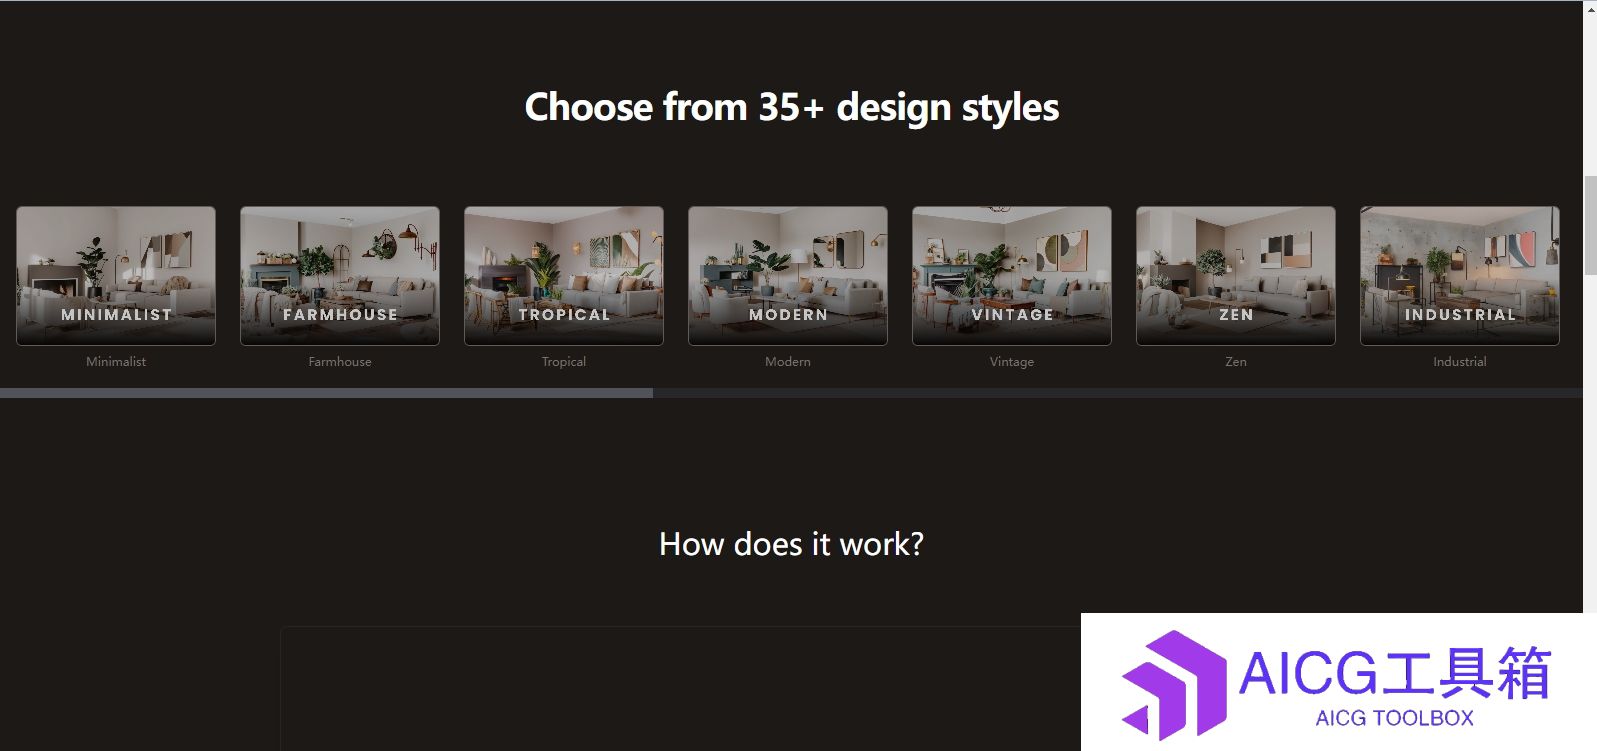Click the 'Minimalist' caption under its card
The width and height of the screenshot is (1597, 751).
pyautogui.click(x=116, y=362)
